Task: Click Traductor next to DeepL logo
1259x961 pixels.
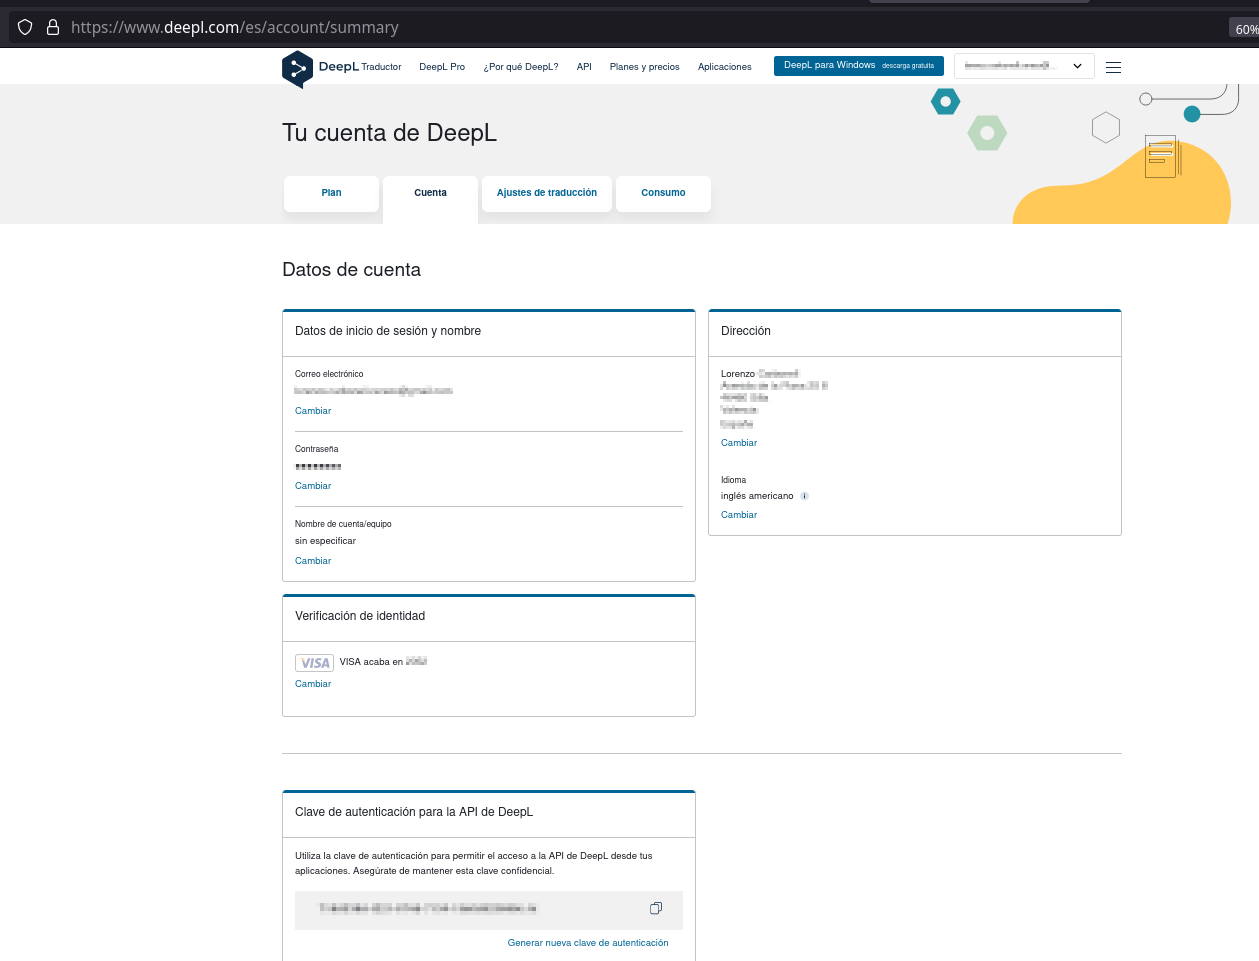Action: [x=381, y=67]
